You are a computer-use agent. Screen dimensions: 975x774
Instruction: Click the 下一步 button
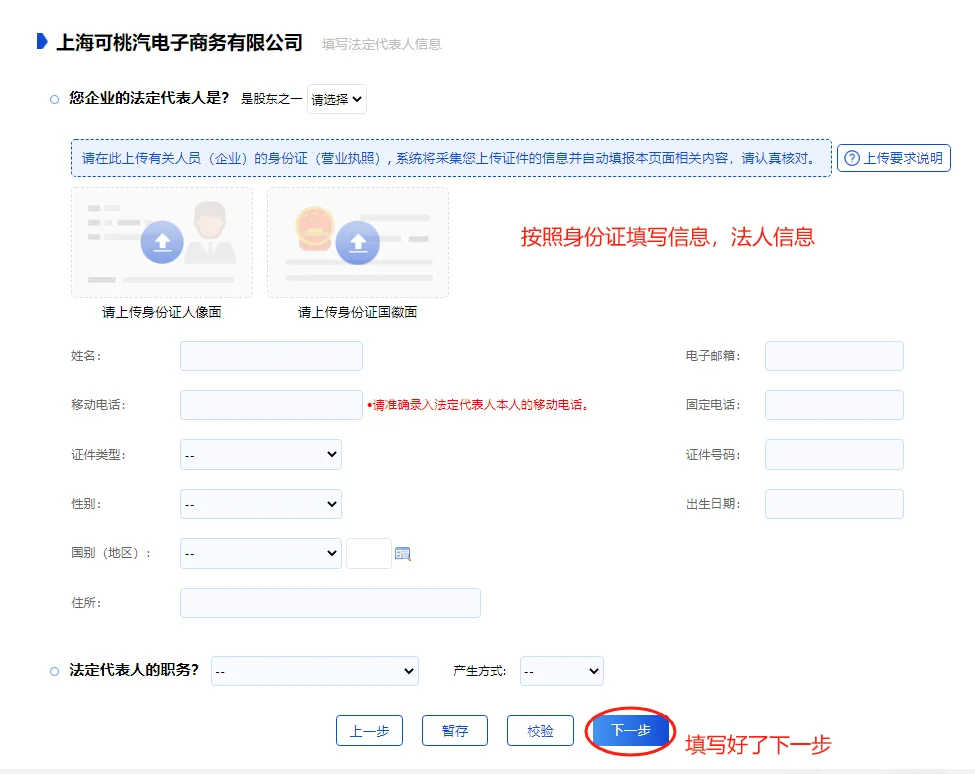[x=630, y=731]
